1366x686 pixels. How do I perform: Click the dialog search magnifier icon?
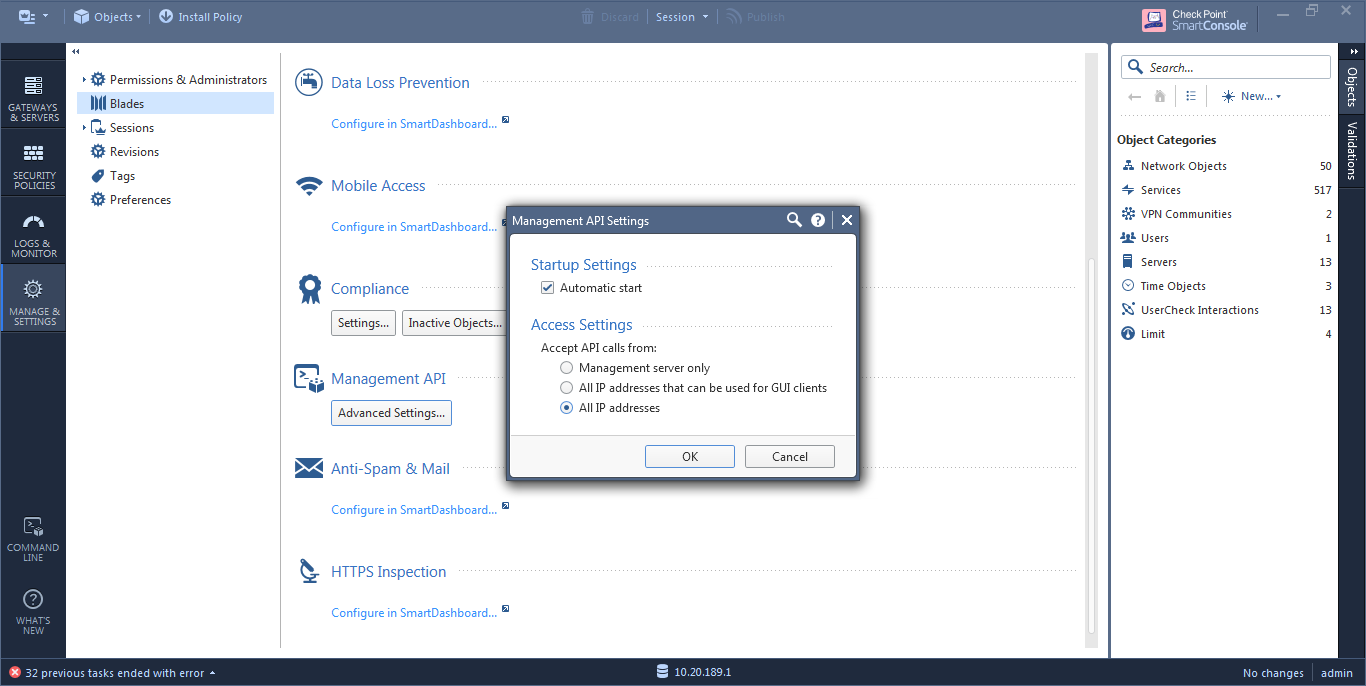[794, 220]
